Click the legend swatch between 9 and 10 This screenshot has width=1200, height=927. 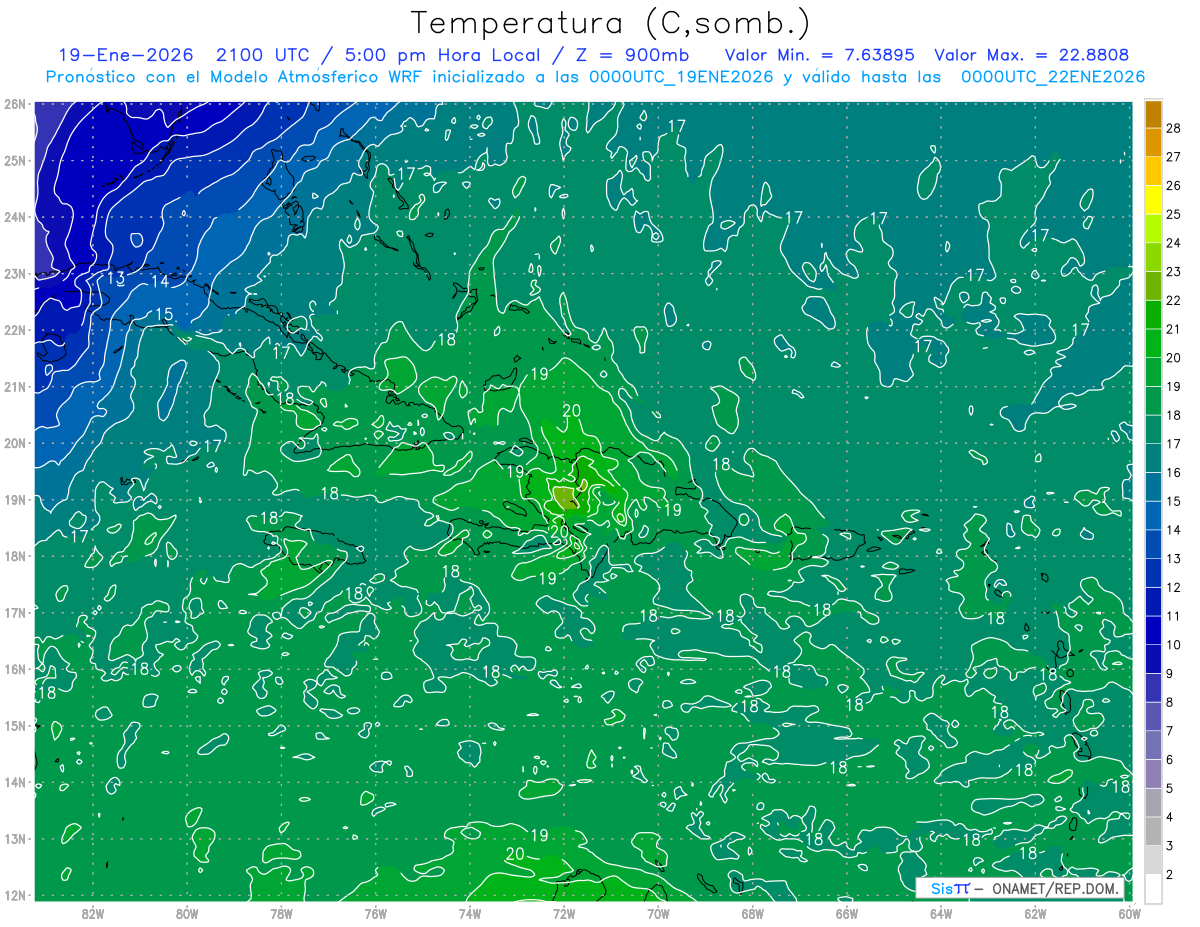[1153, 660]
